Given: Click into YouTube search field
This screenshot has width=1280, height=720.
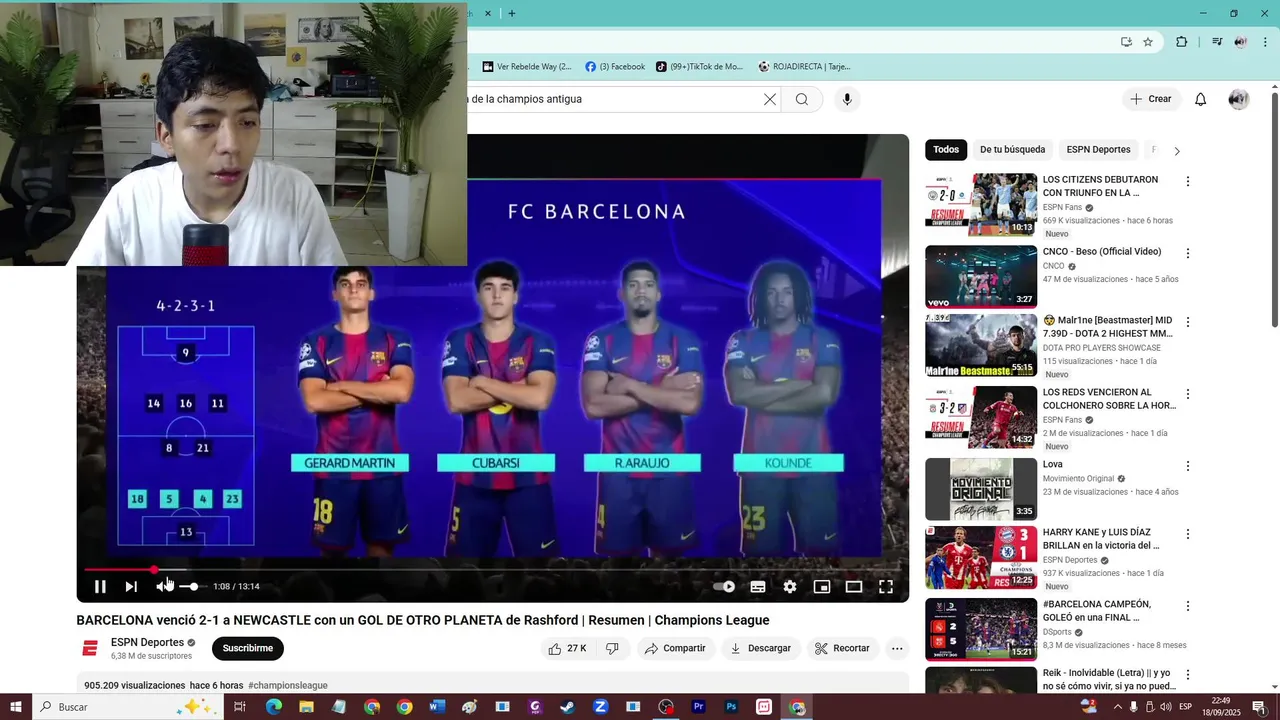Looking at the screenshot, I should (612, 99).
